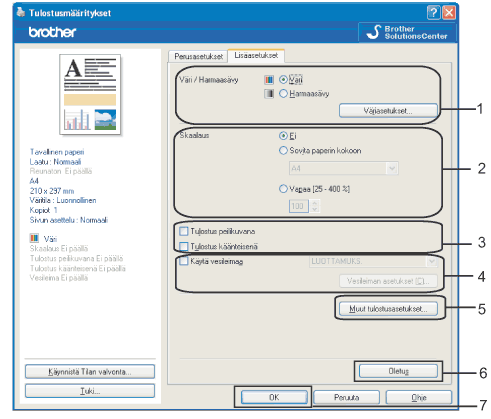
Task: Switch to the Perusasetukset tab
Action: pyautogui.click(x=198, y=56)
